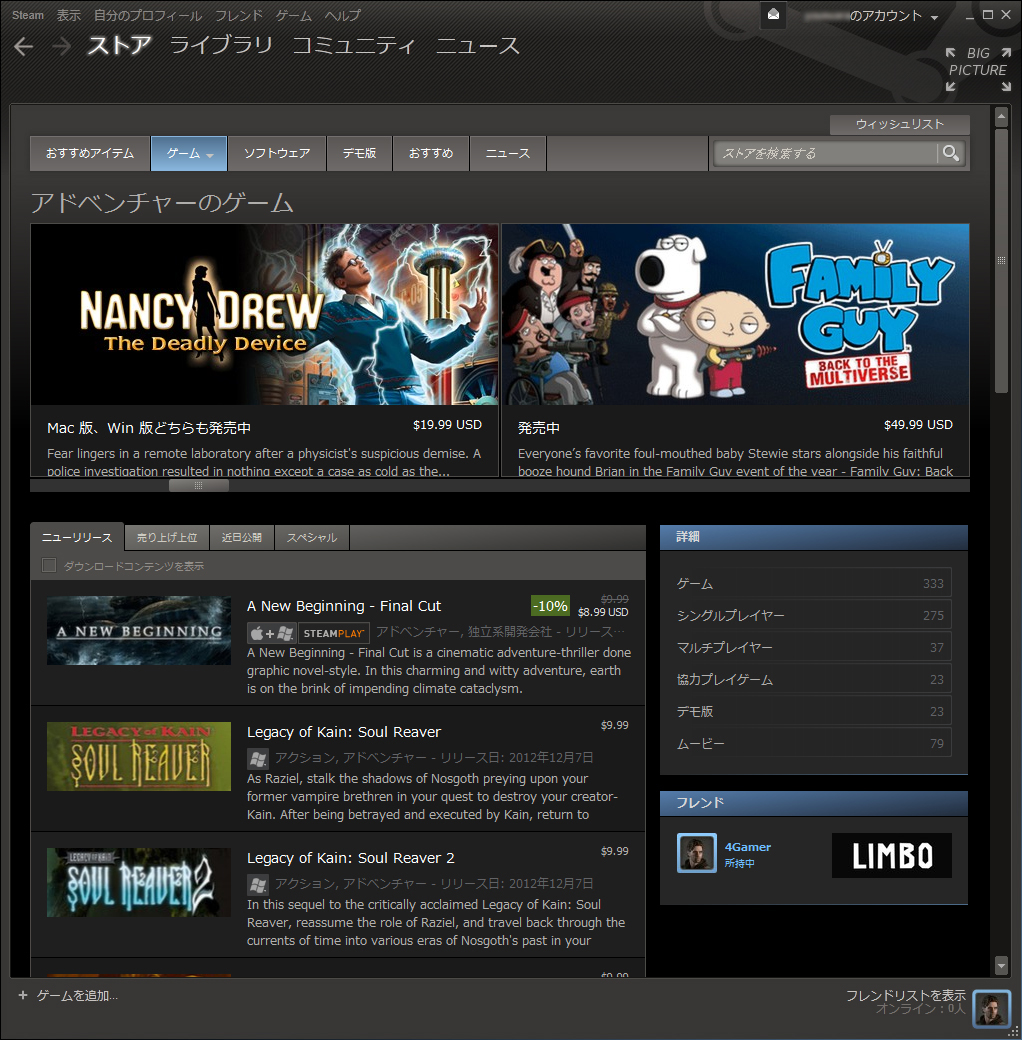Open the inbox envelope icon
The image size is (1022, 1040).
click(773, 15)
